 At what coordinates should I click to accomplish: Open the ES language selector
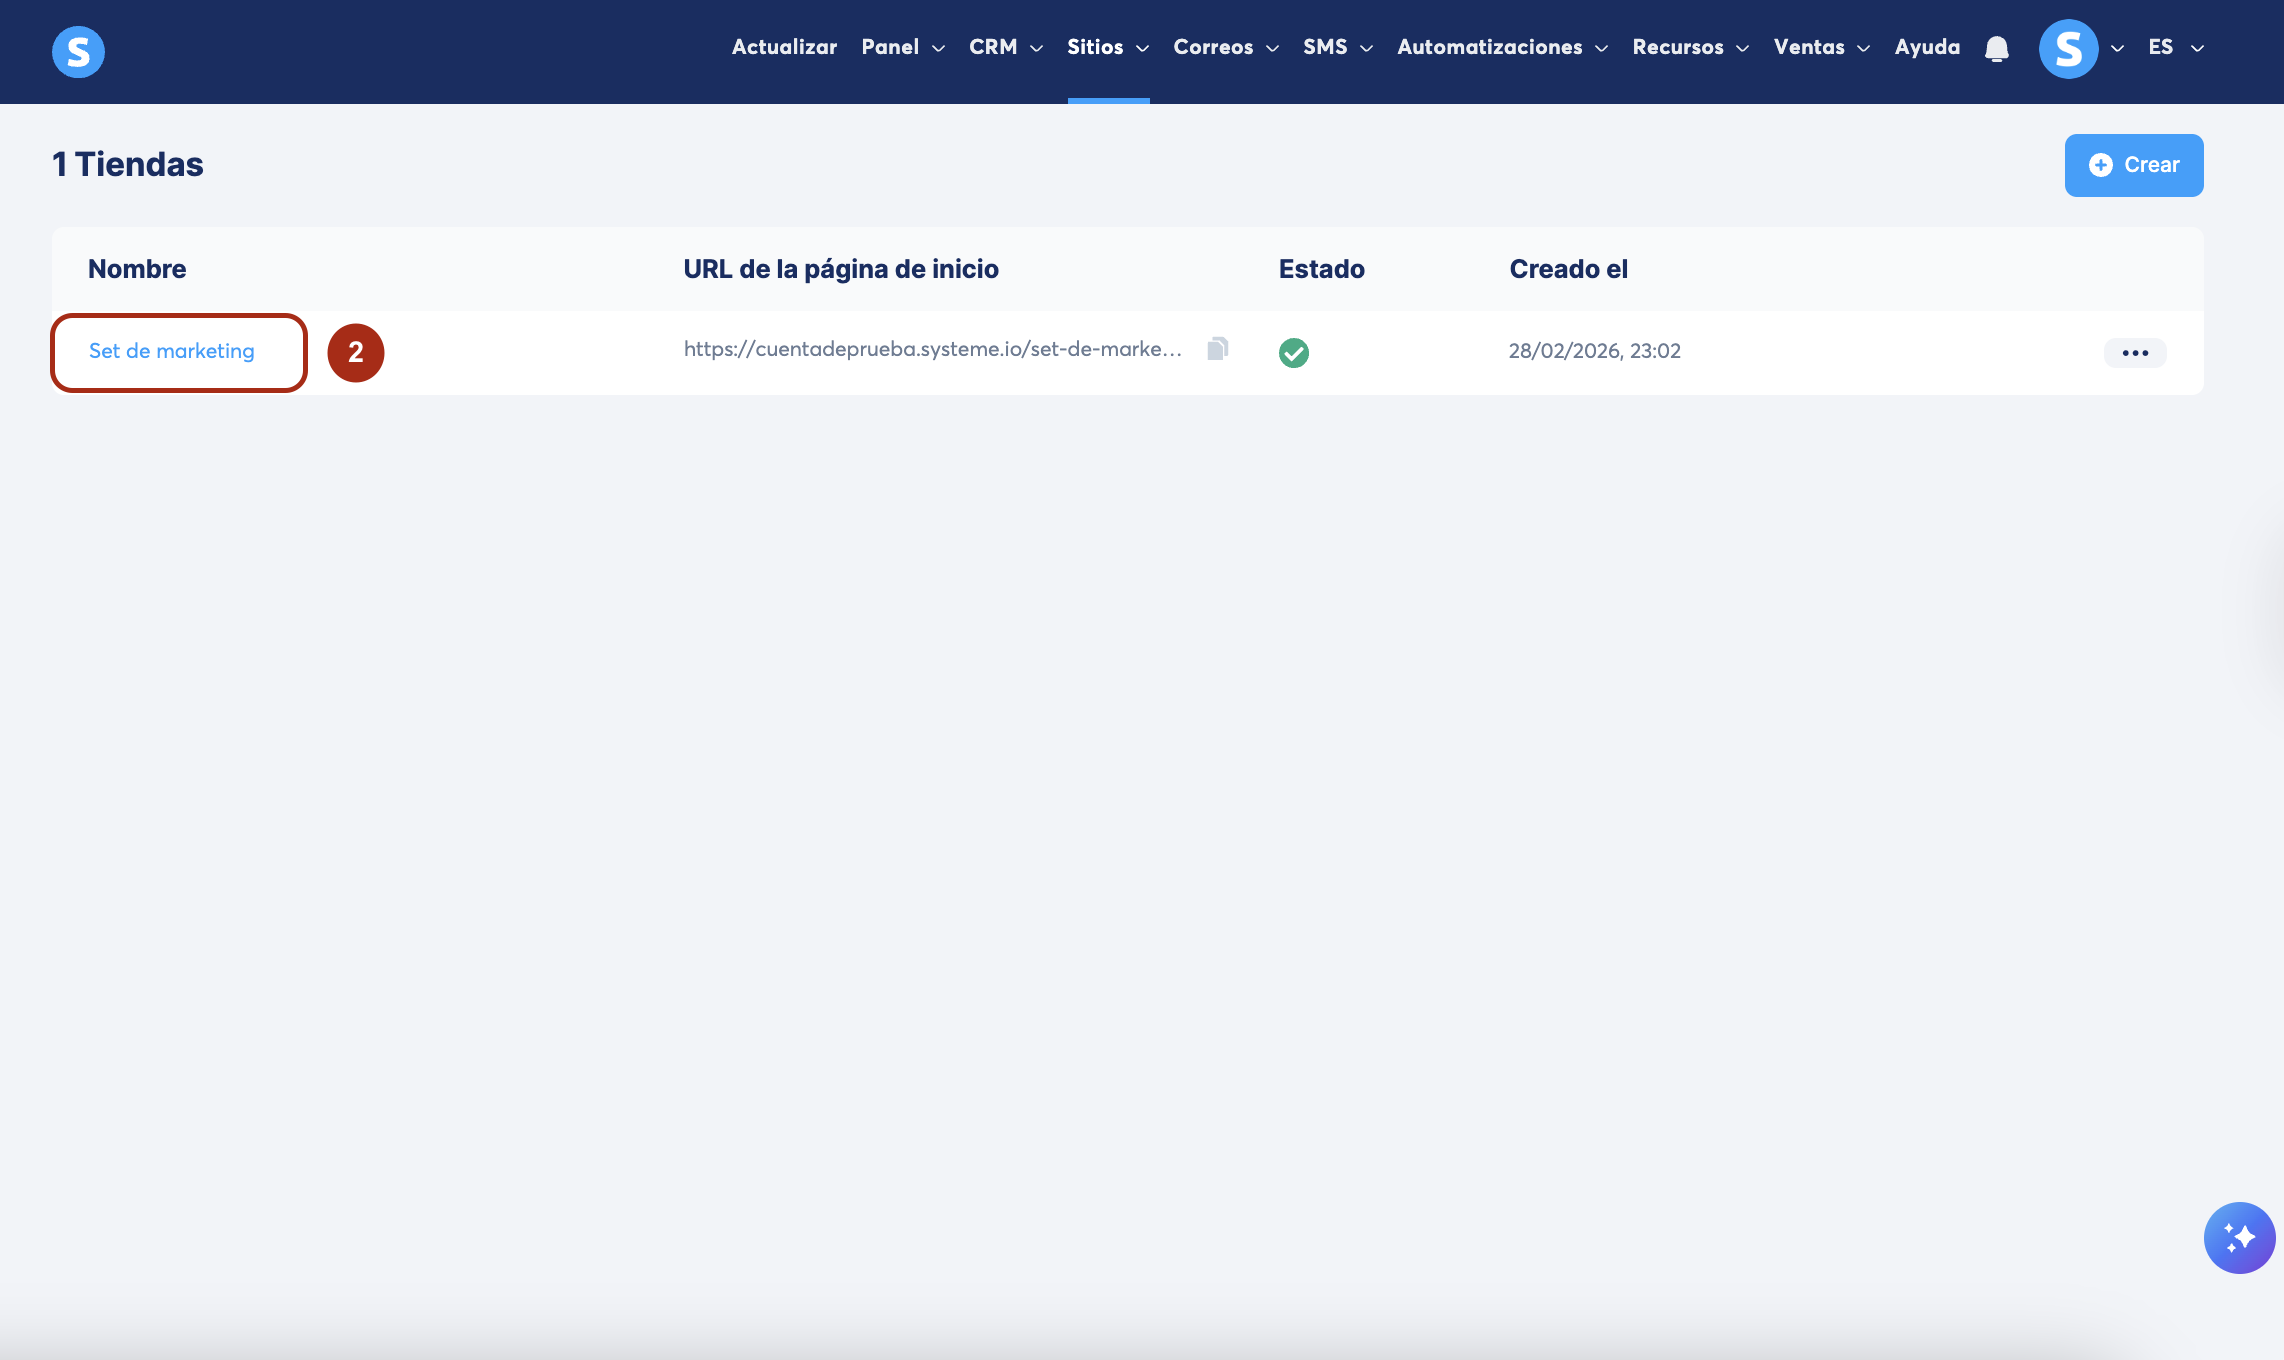tap(2175, 47)
